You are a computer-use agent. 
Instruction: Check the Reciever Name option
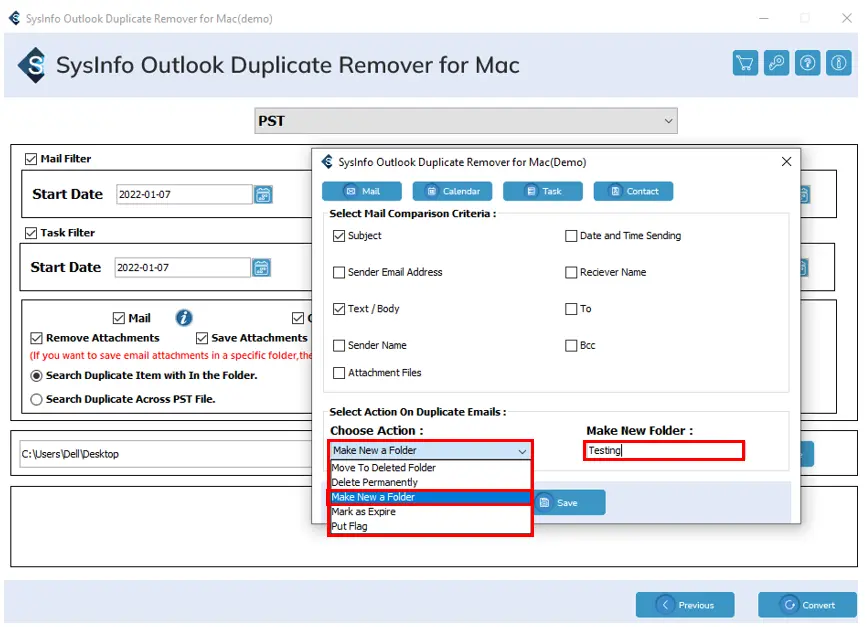(571, 273)
